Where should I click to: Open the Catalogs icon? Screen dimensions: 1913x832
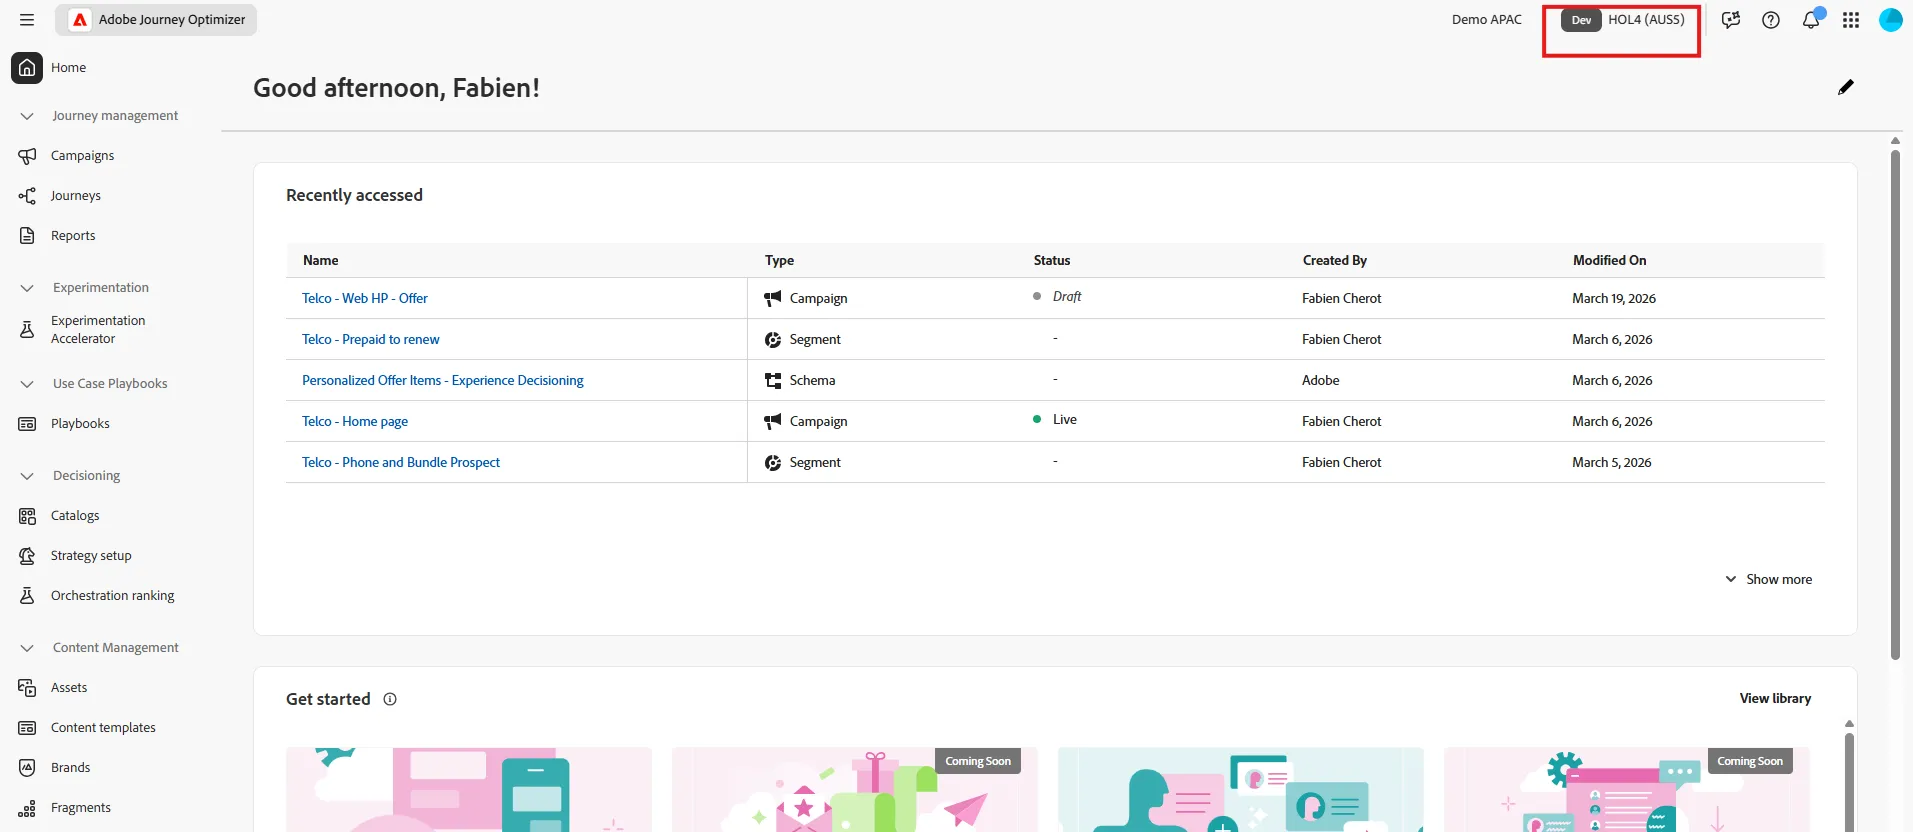coord(27,516)
